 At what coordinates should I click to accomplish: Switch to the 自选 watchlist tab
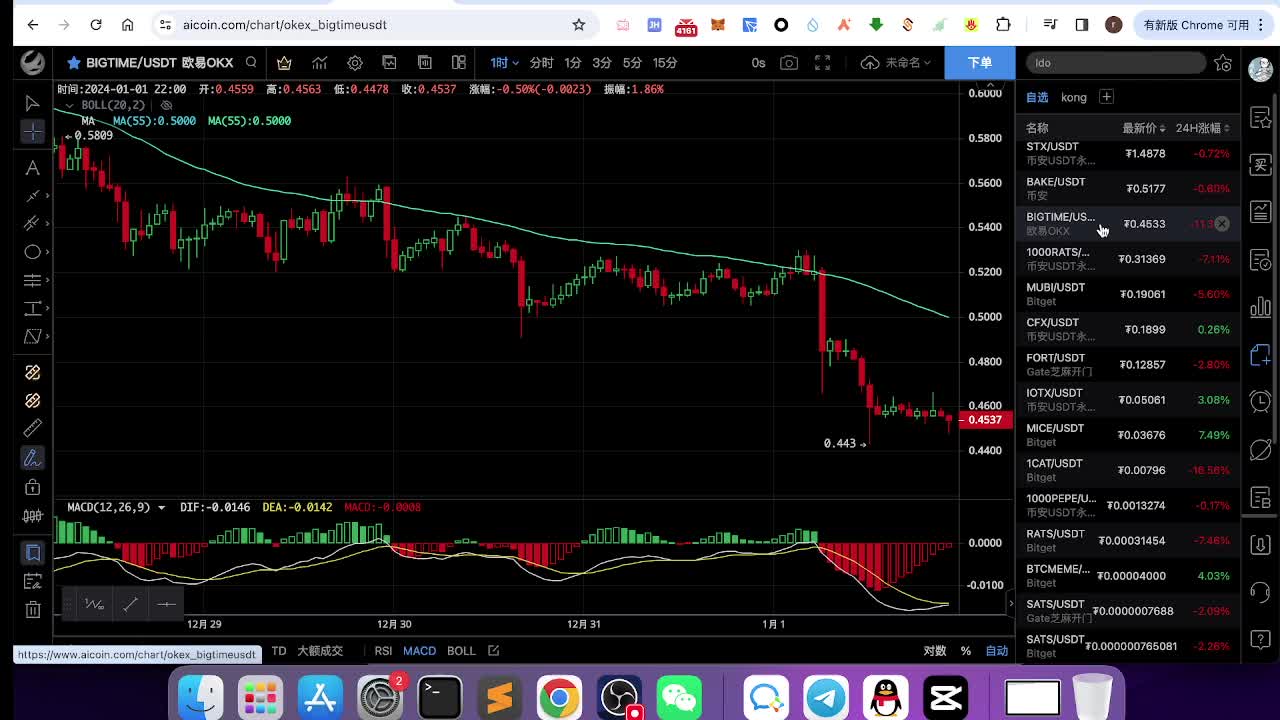[x=1037, y=97]
